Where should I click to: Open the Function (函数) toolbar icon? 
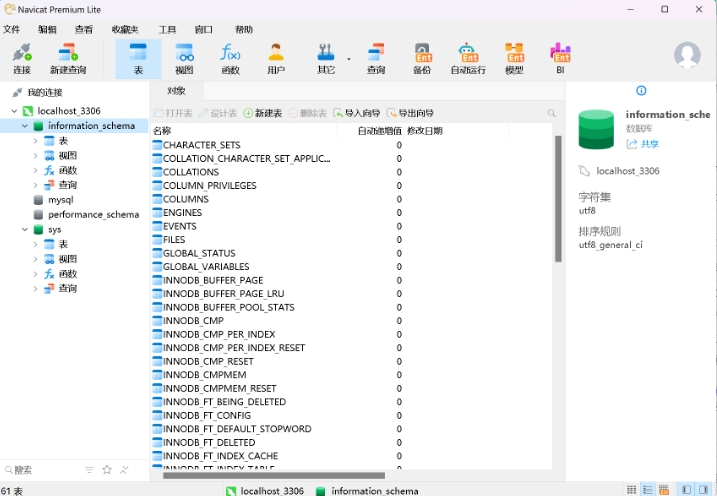230,58
